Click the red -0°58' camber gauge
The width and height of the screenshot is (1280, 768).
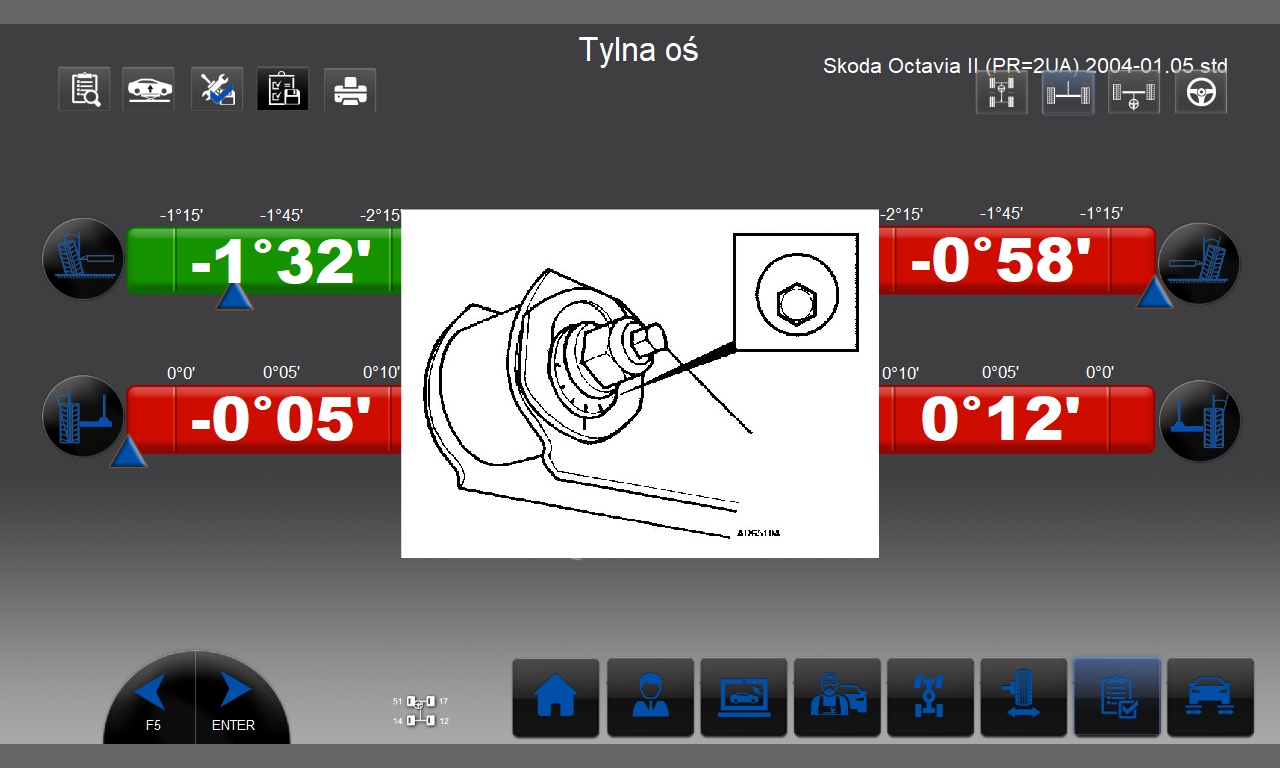tap(1017, 260)
